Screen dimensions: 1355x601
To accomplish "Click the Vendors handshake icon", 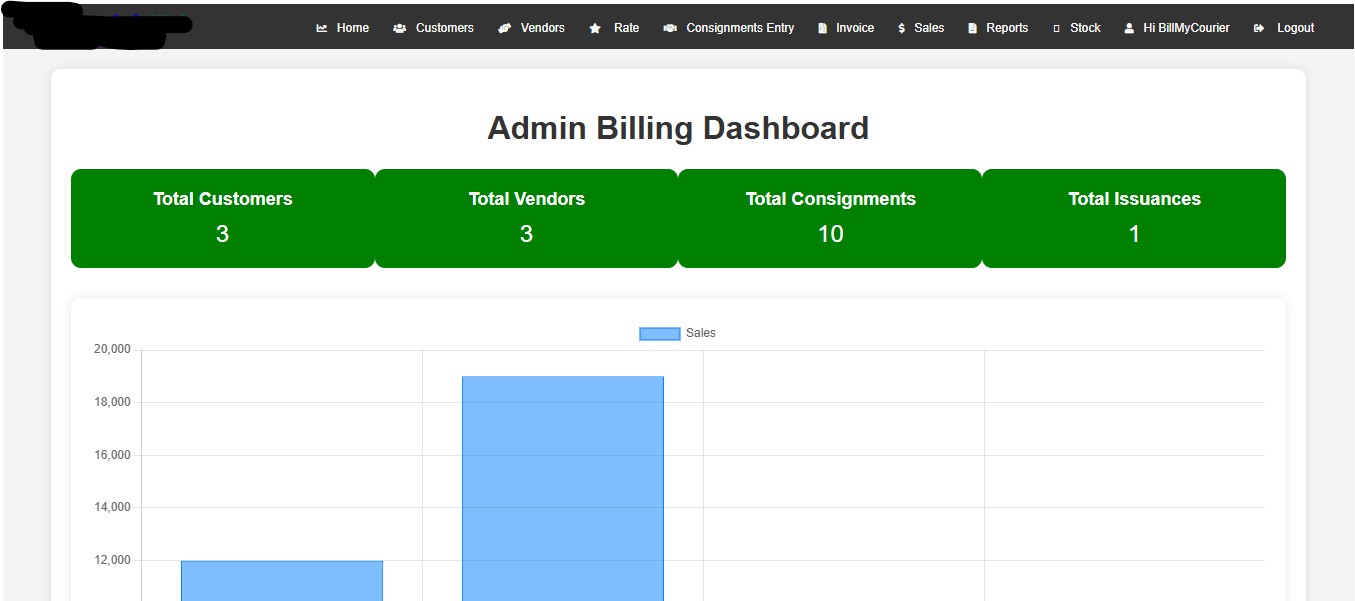I will pos(505,28).
